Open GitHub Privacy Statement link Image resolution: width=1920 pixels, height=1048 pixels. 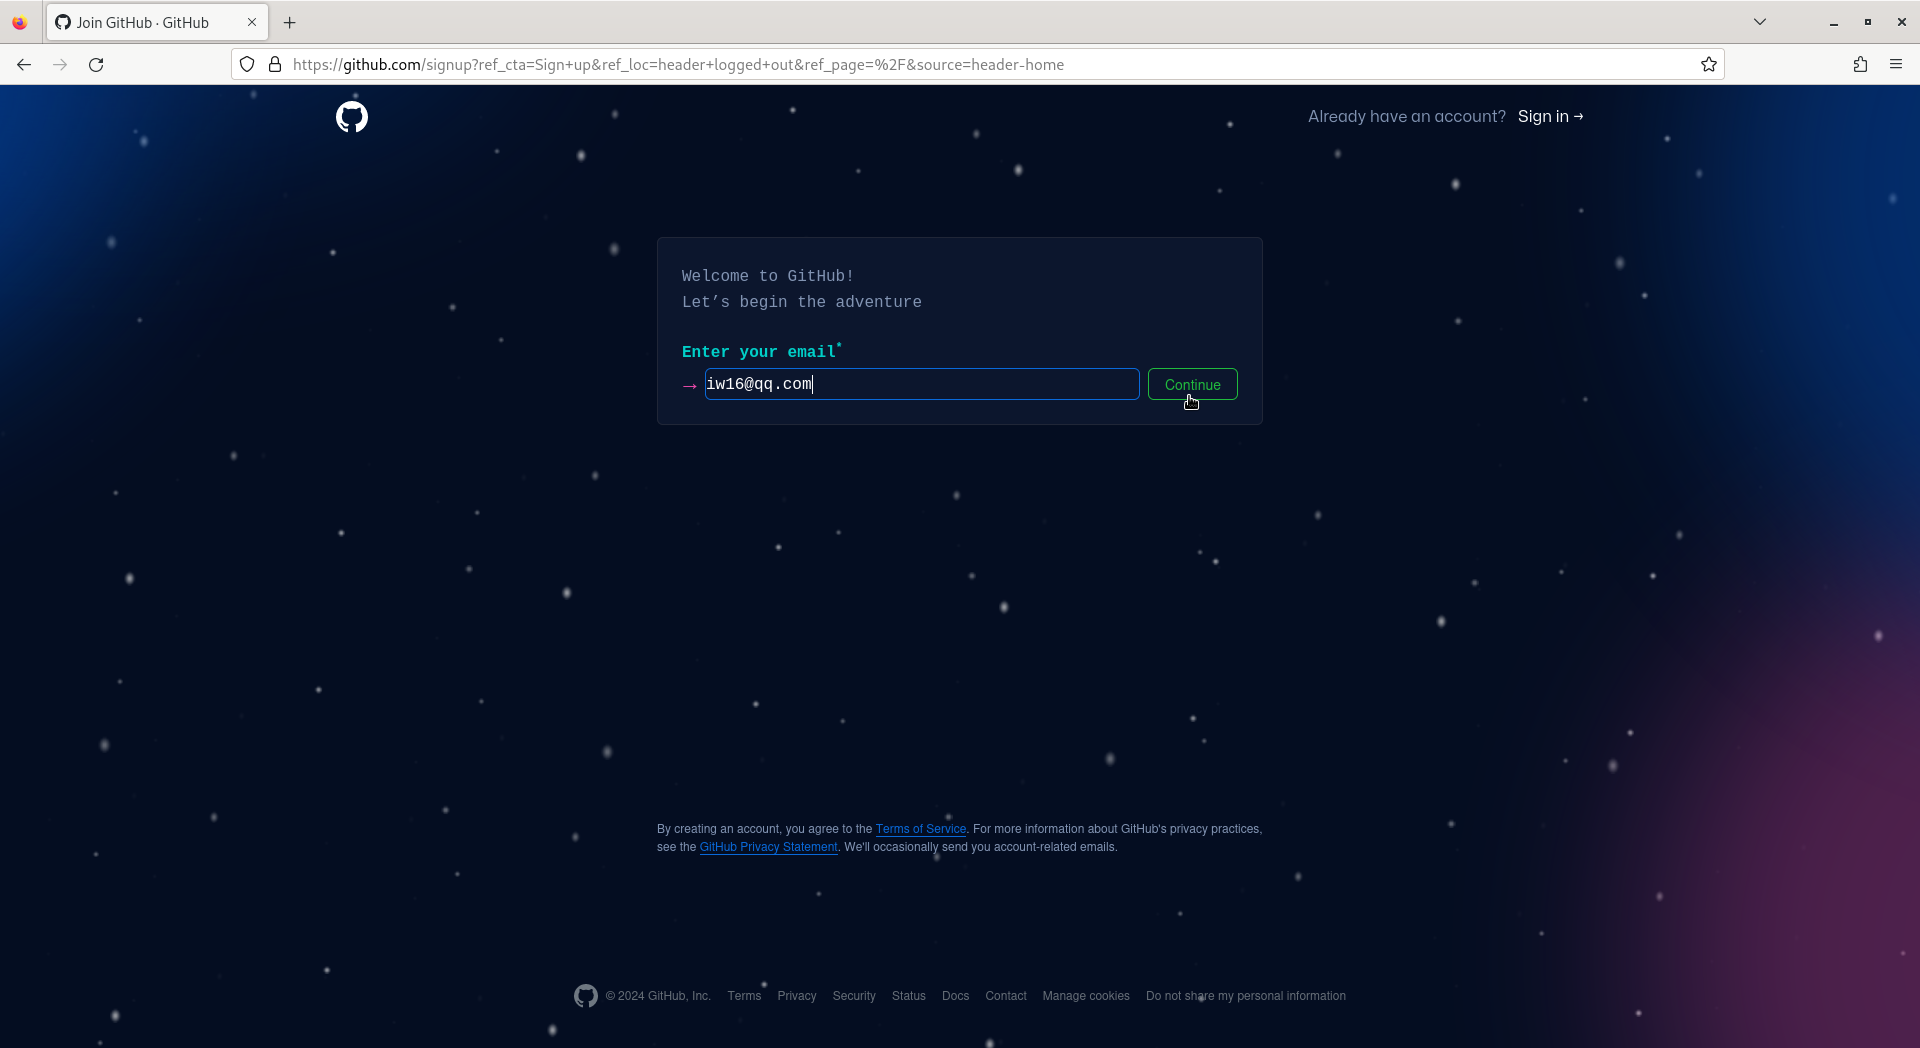pyautogui.click(x=768, y=847)
